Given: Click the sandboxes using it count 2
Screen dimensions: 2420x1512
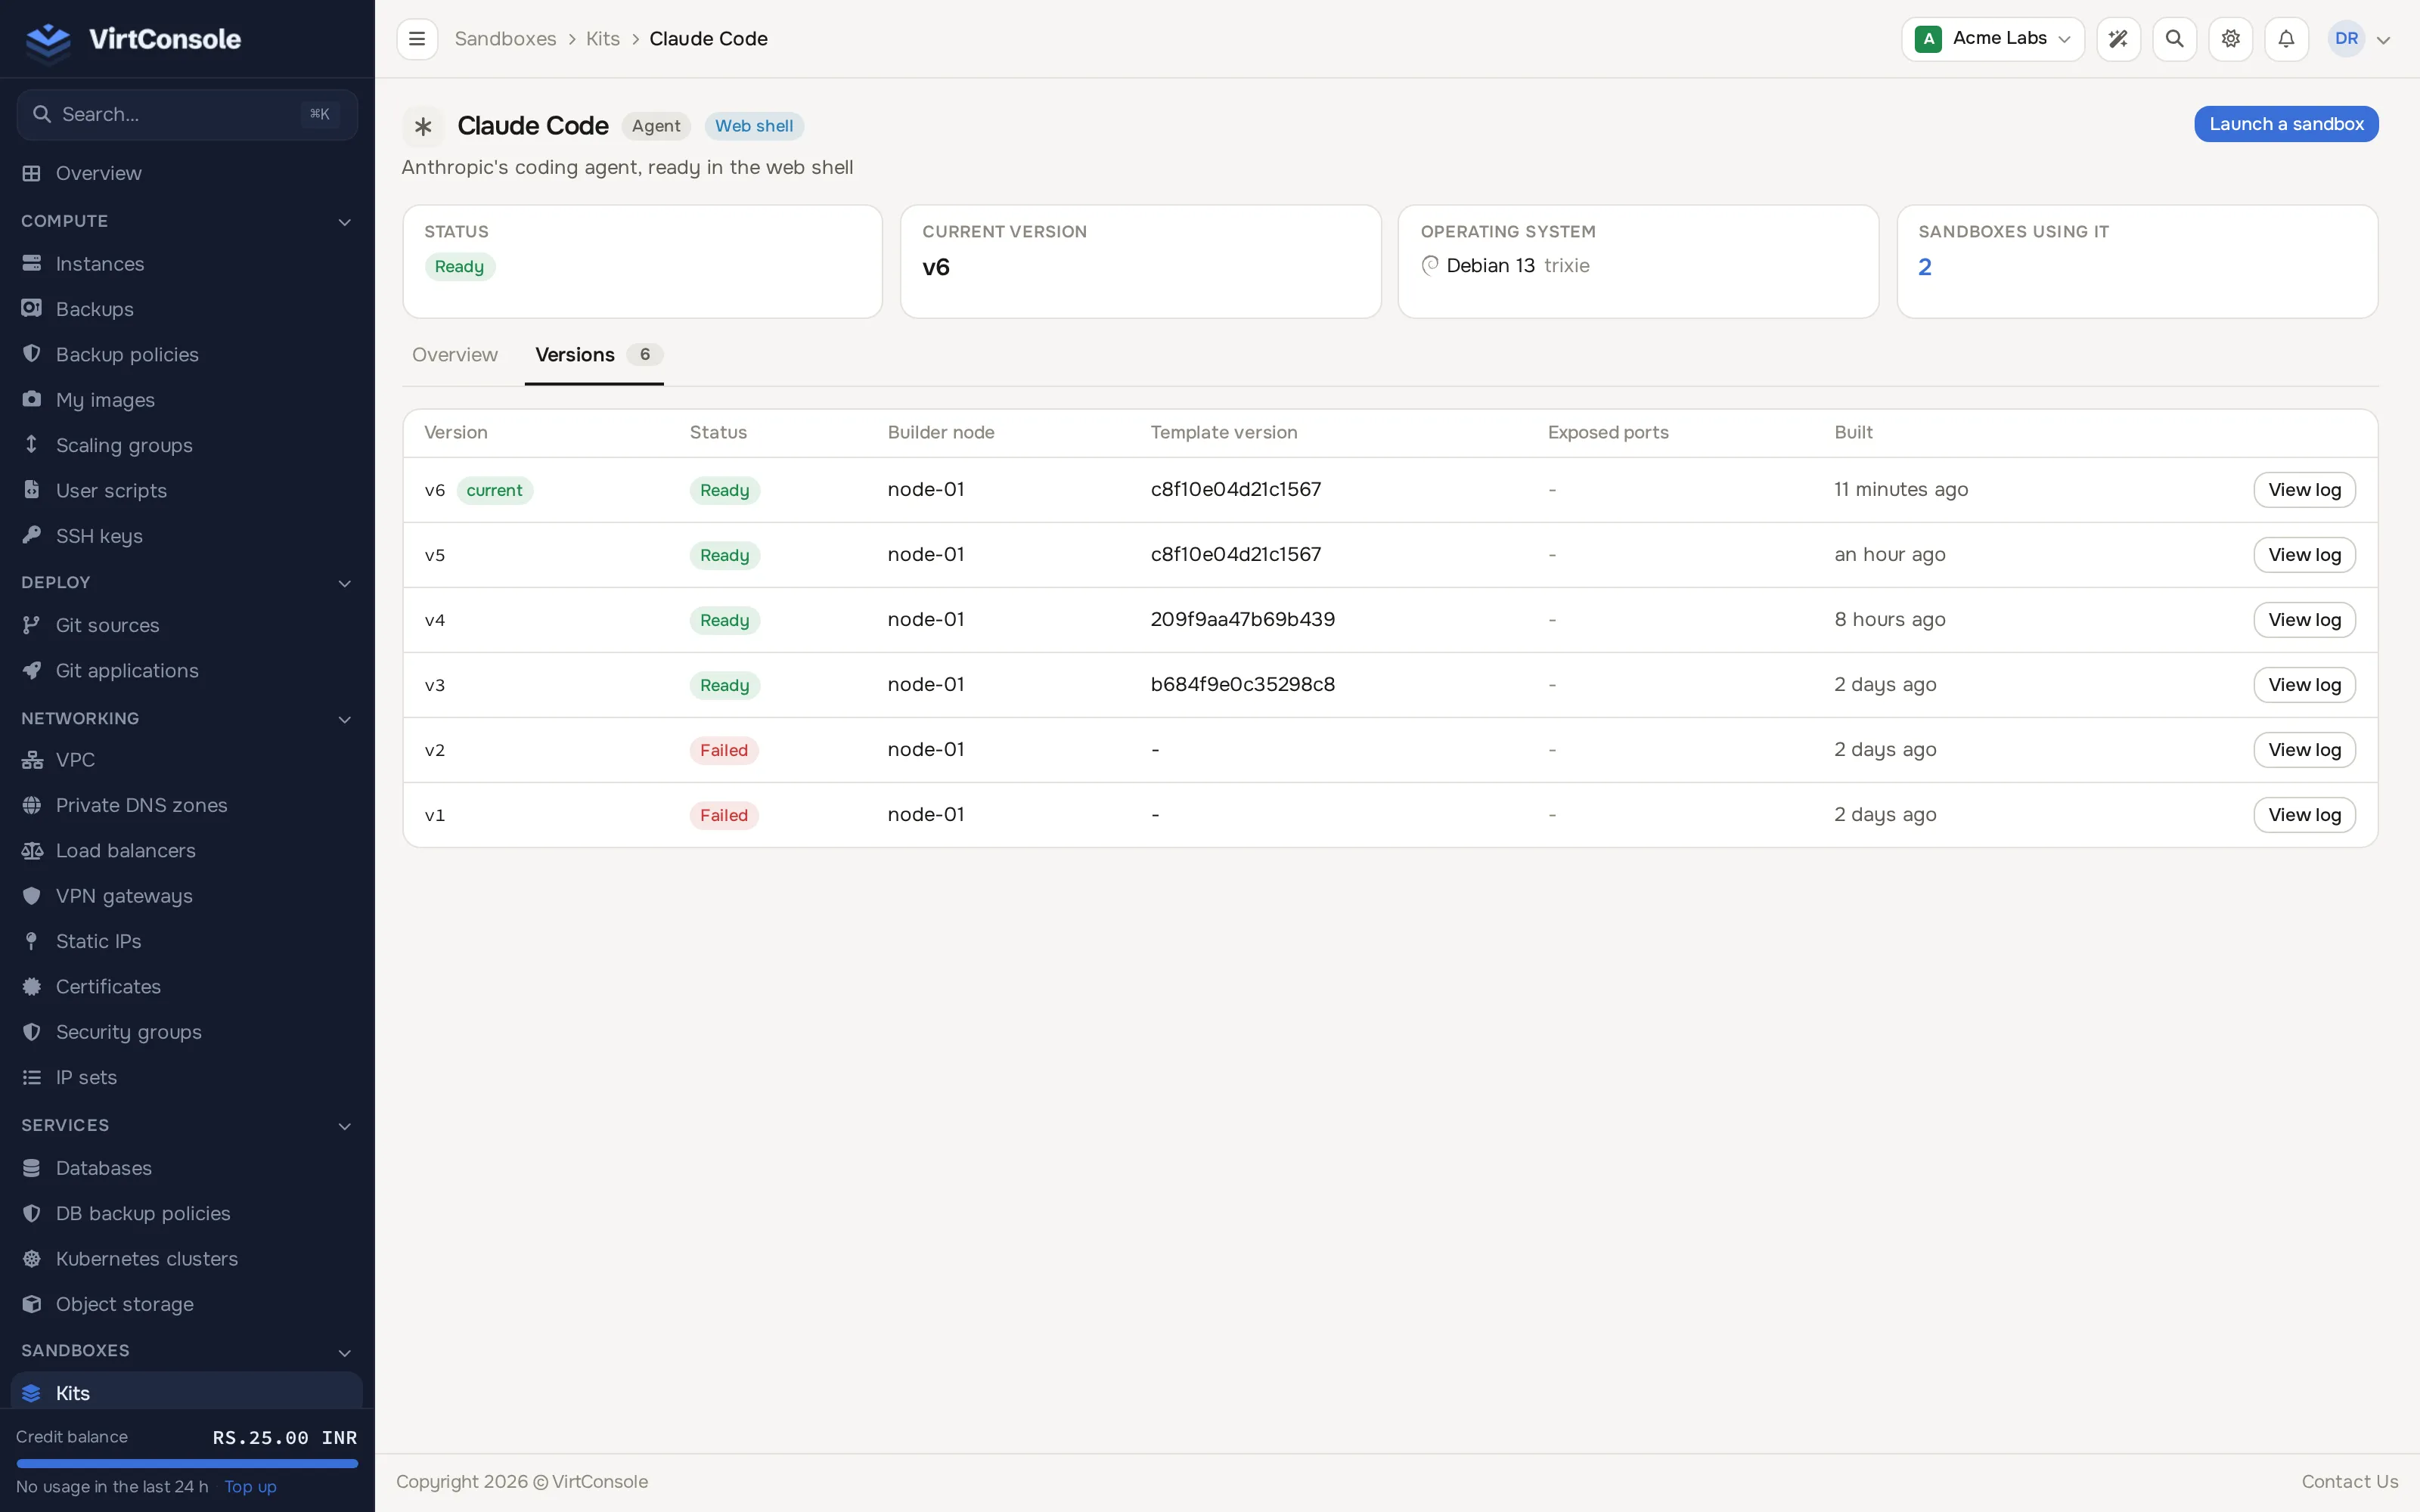Looking at the screenshot, I should pos(1925,267).
